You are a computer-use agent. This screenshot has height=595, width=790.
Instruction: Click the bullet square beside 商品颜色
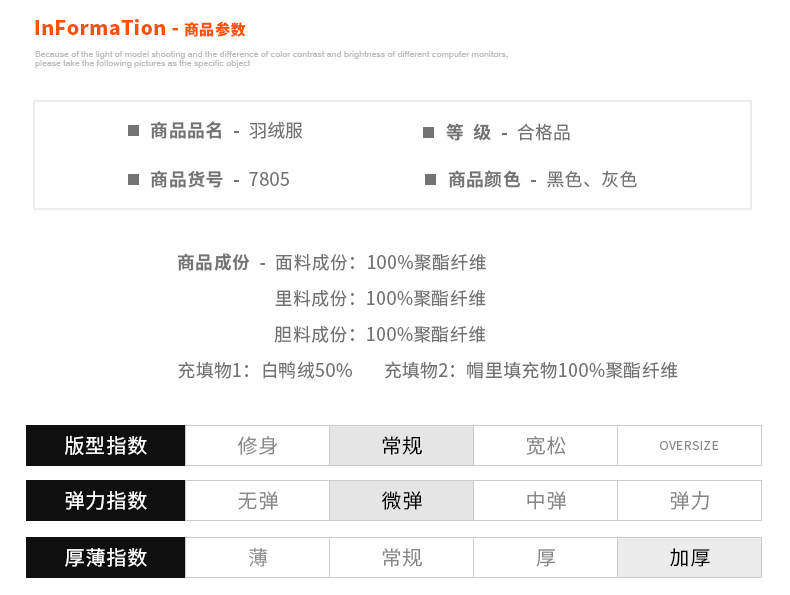coord(430,180)
